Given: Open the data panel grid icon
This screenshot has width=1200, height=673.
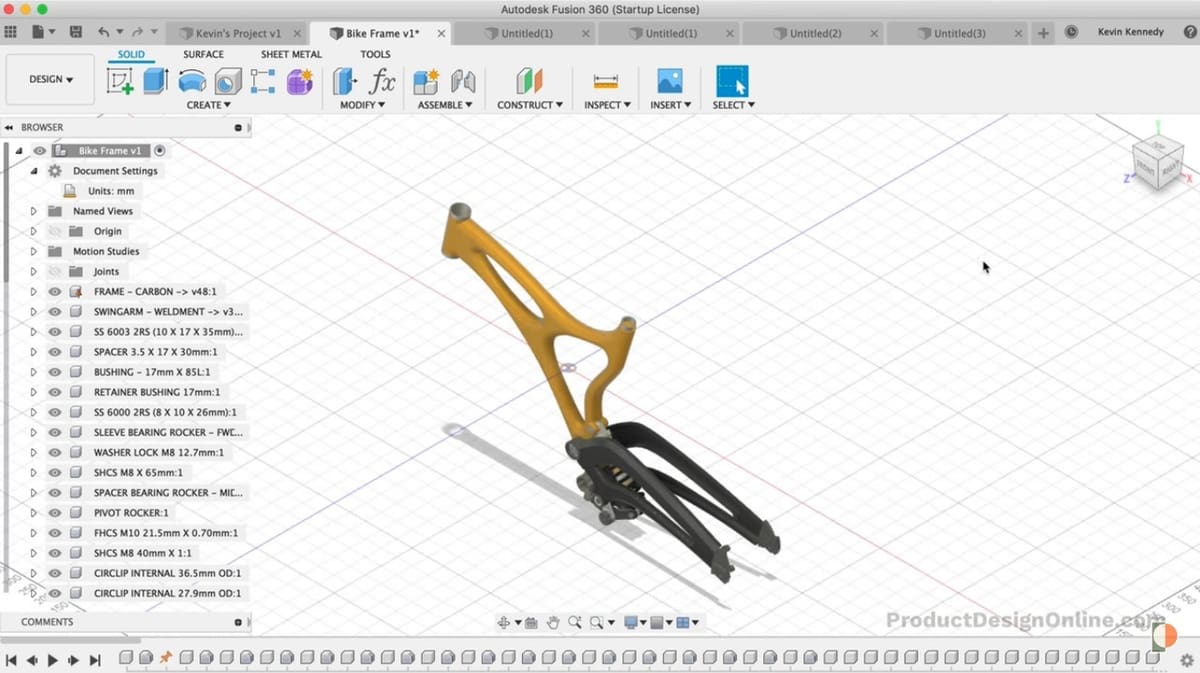Looking at the screenshot, I should click(x=11, y=32).
